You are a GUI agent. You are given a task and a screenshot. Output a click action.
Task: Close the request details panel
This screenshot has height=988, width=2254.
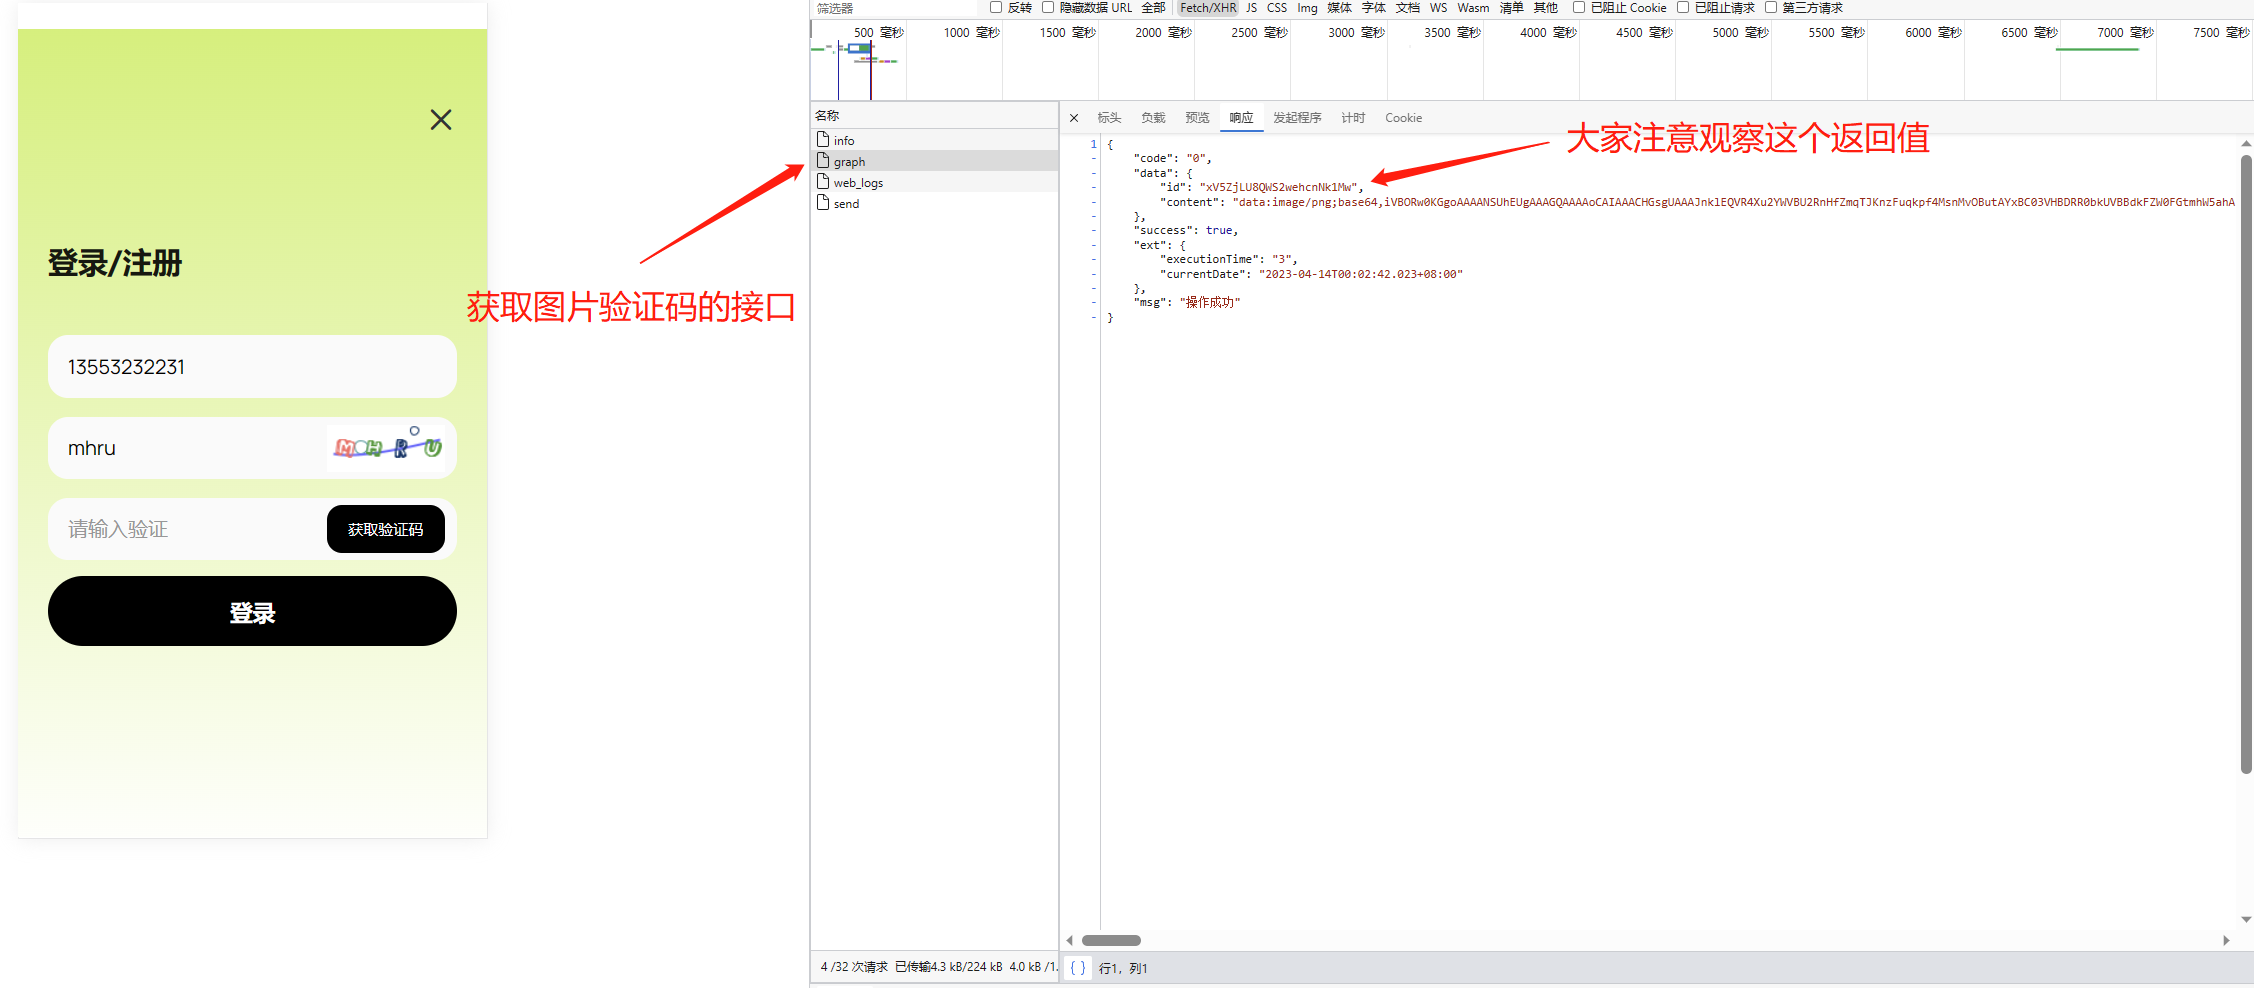click(x=1074, y=118)
